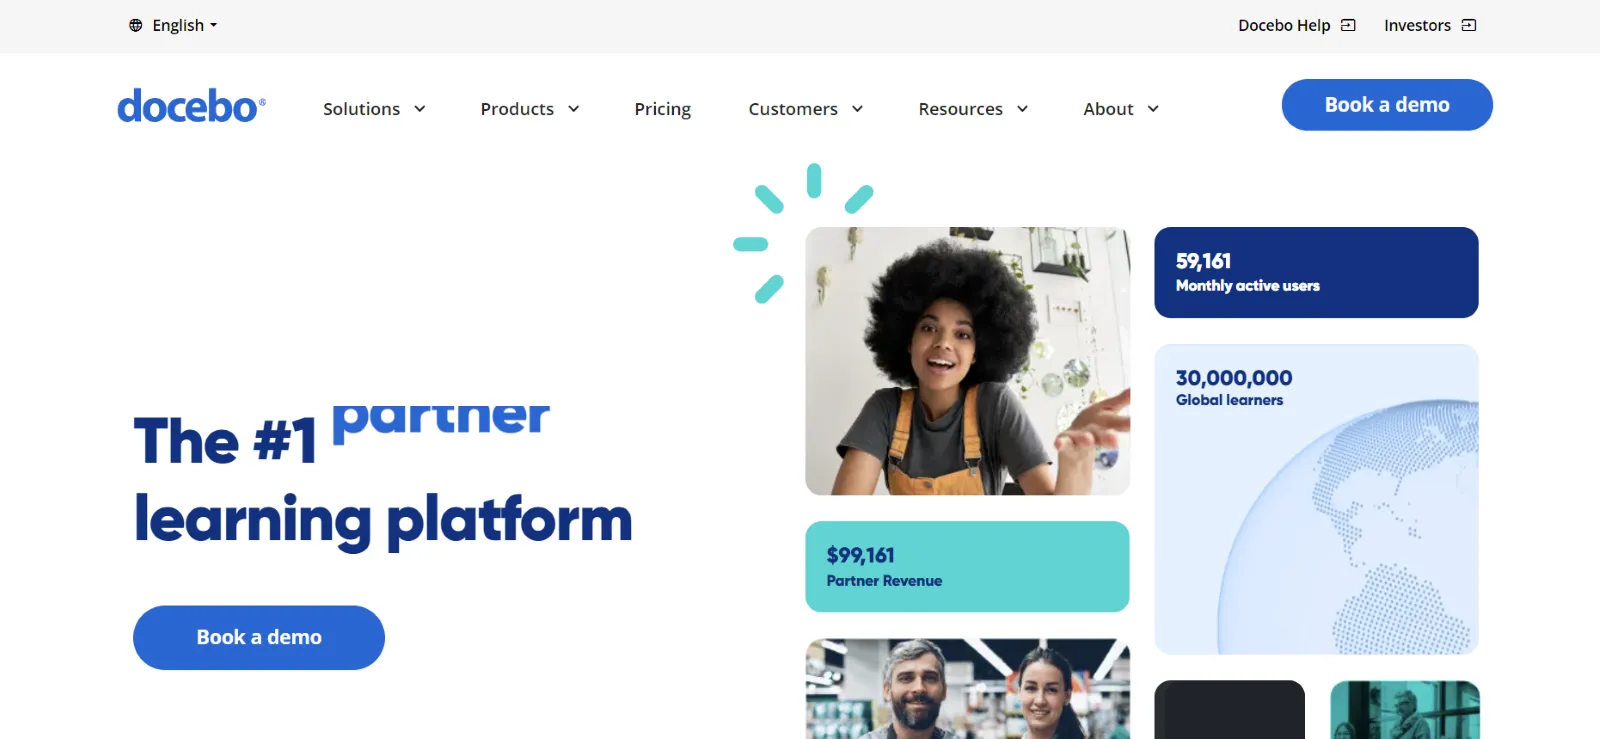Image resolution: width=1600 pixels, height=739 pixels.
Task: Expand the Solutions menu chevron
Action: 420,109
